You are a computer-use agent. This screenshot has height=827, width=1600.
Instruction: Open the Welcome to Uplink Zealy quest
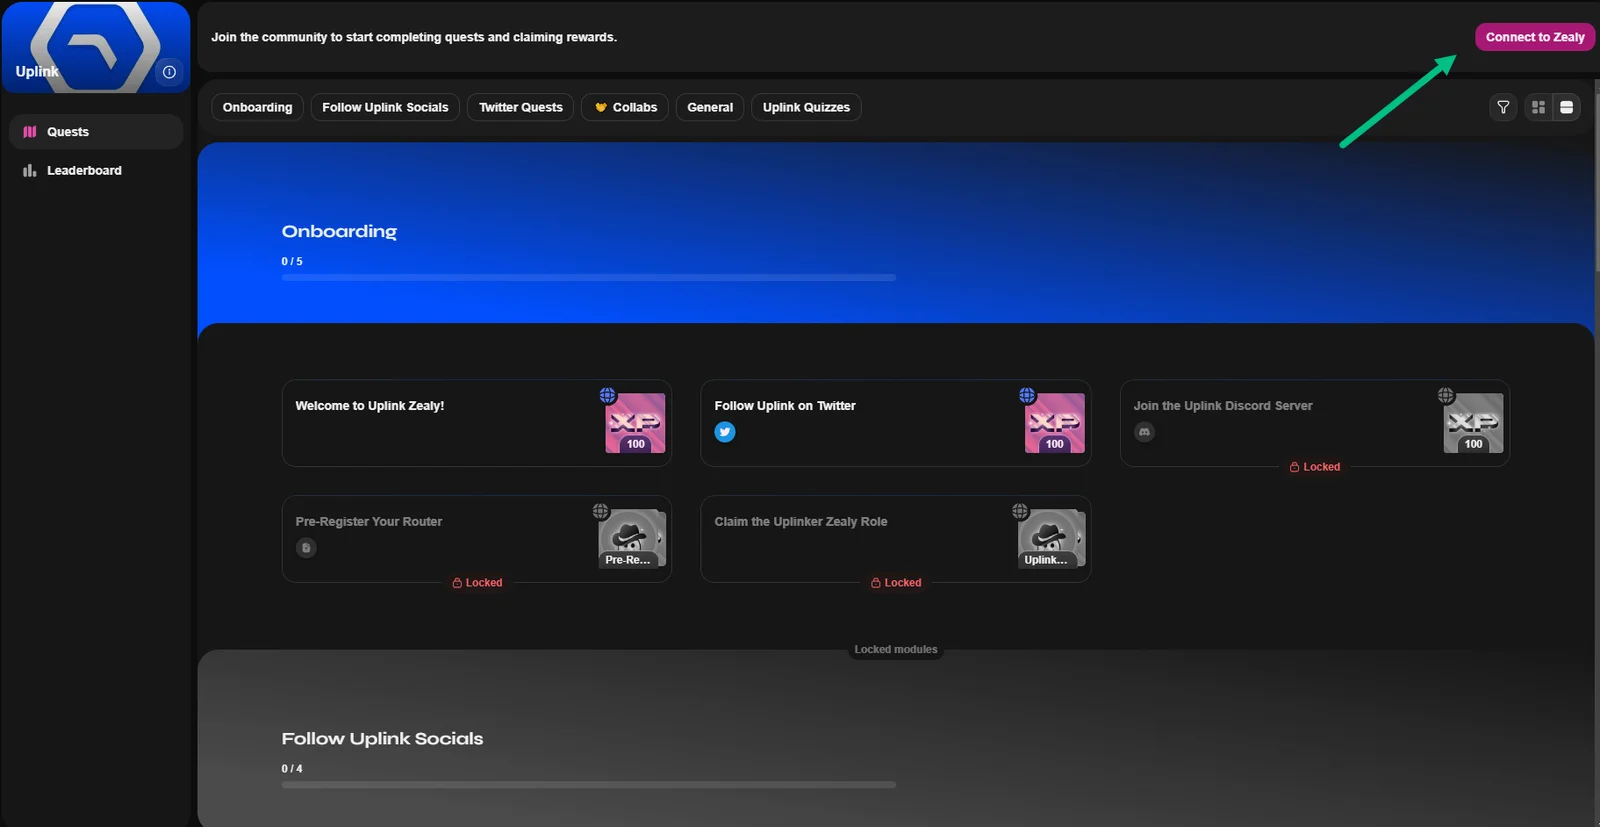[x=477, y=423]
